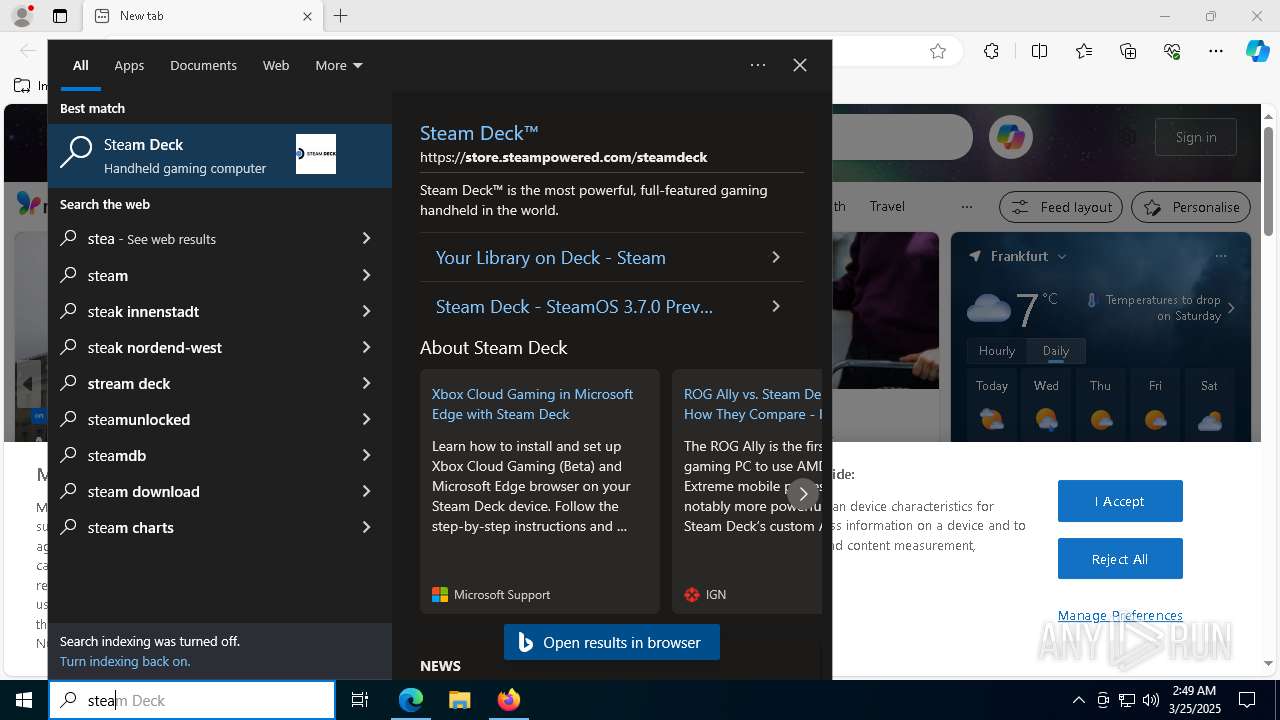Add a new browser tab

click(341, 16)
